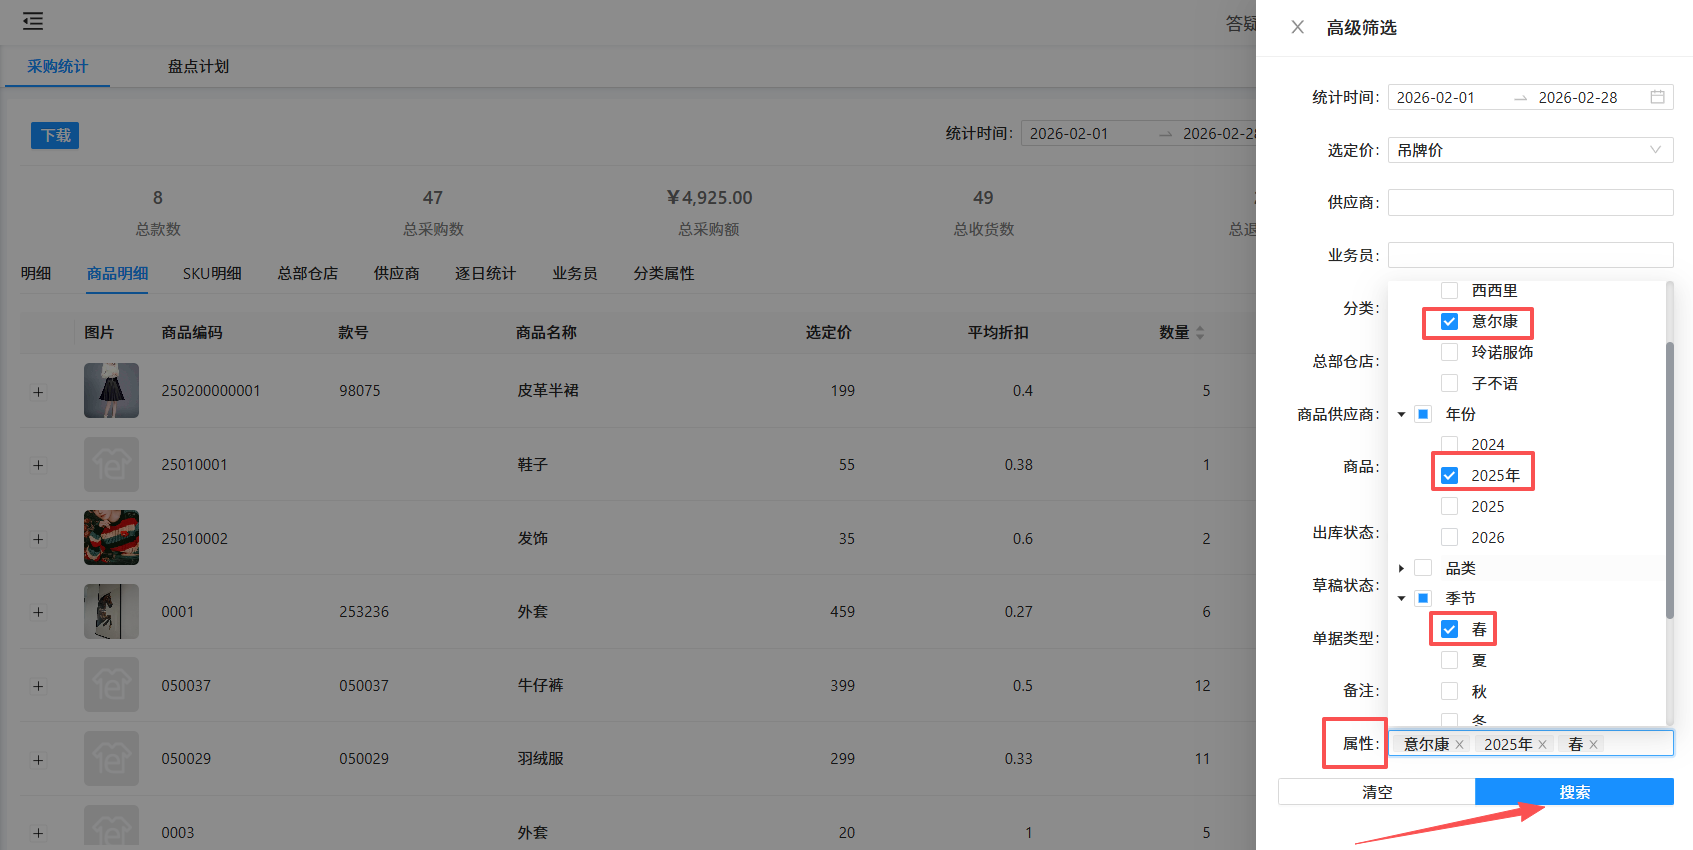Open the 总部仓店 sub-tab
The image size is (1693, 850).
point(308,273)
